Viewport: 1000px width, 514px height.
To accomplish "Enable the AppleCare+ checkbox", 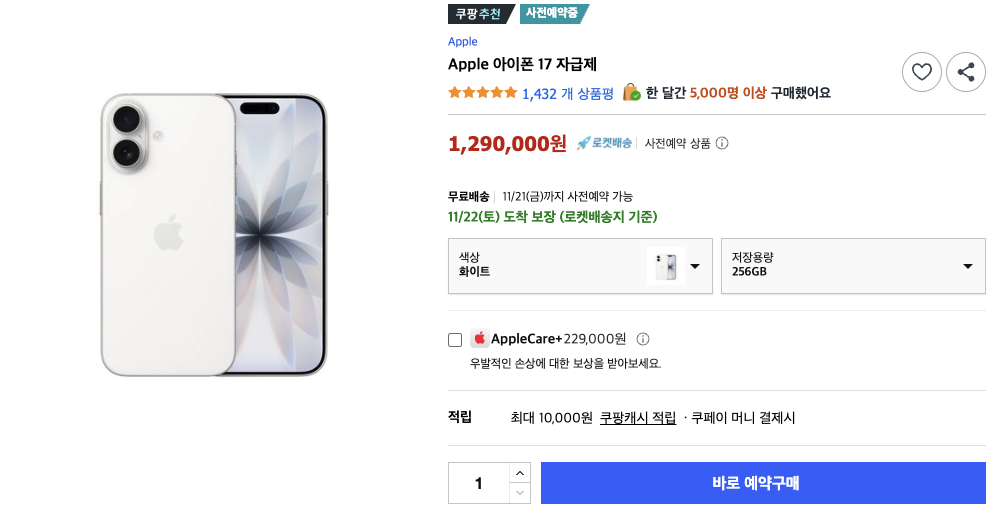I will (x=455, y=340).
